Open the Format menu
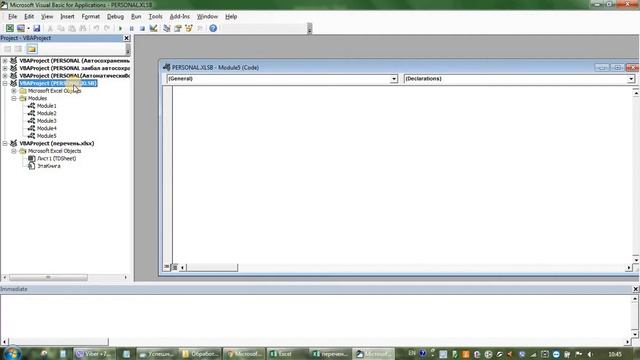The image size is (640, 360). pyautogui.click(x=90, y=16)
